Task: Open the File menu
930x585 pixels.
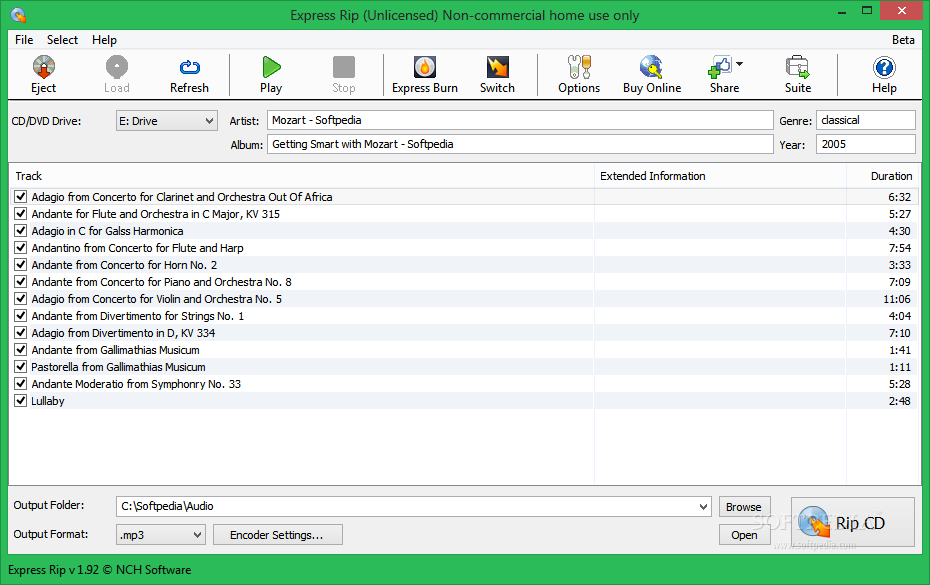Action: point(24,40)
